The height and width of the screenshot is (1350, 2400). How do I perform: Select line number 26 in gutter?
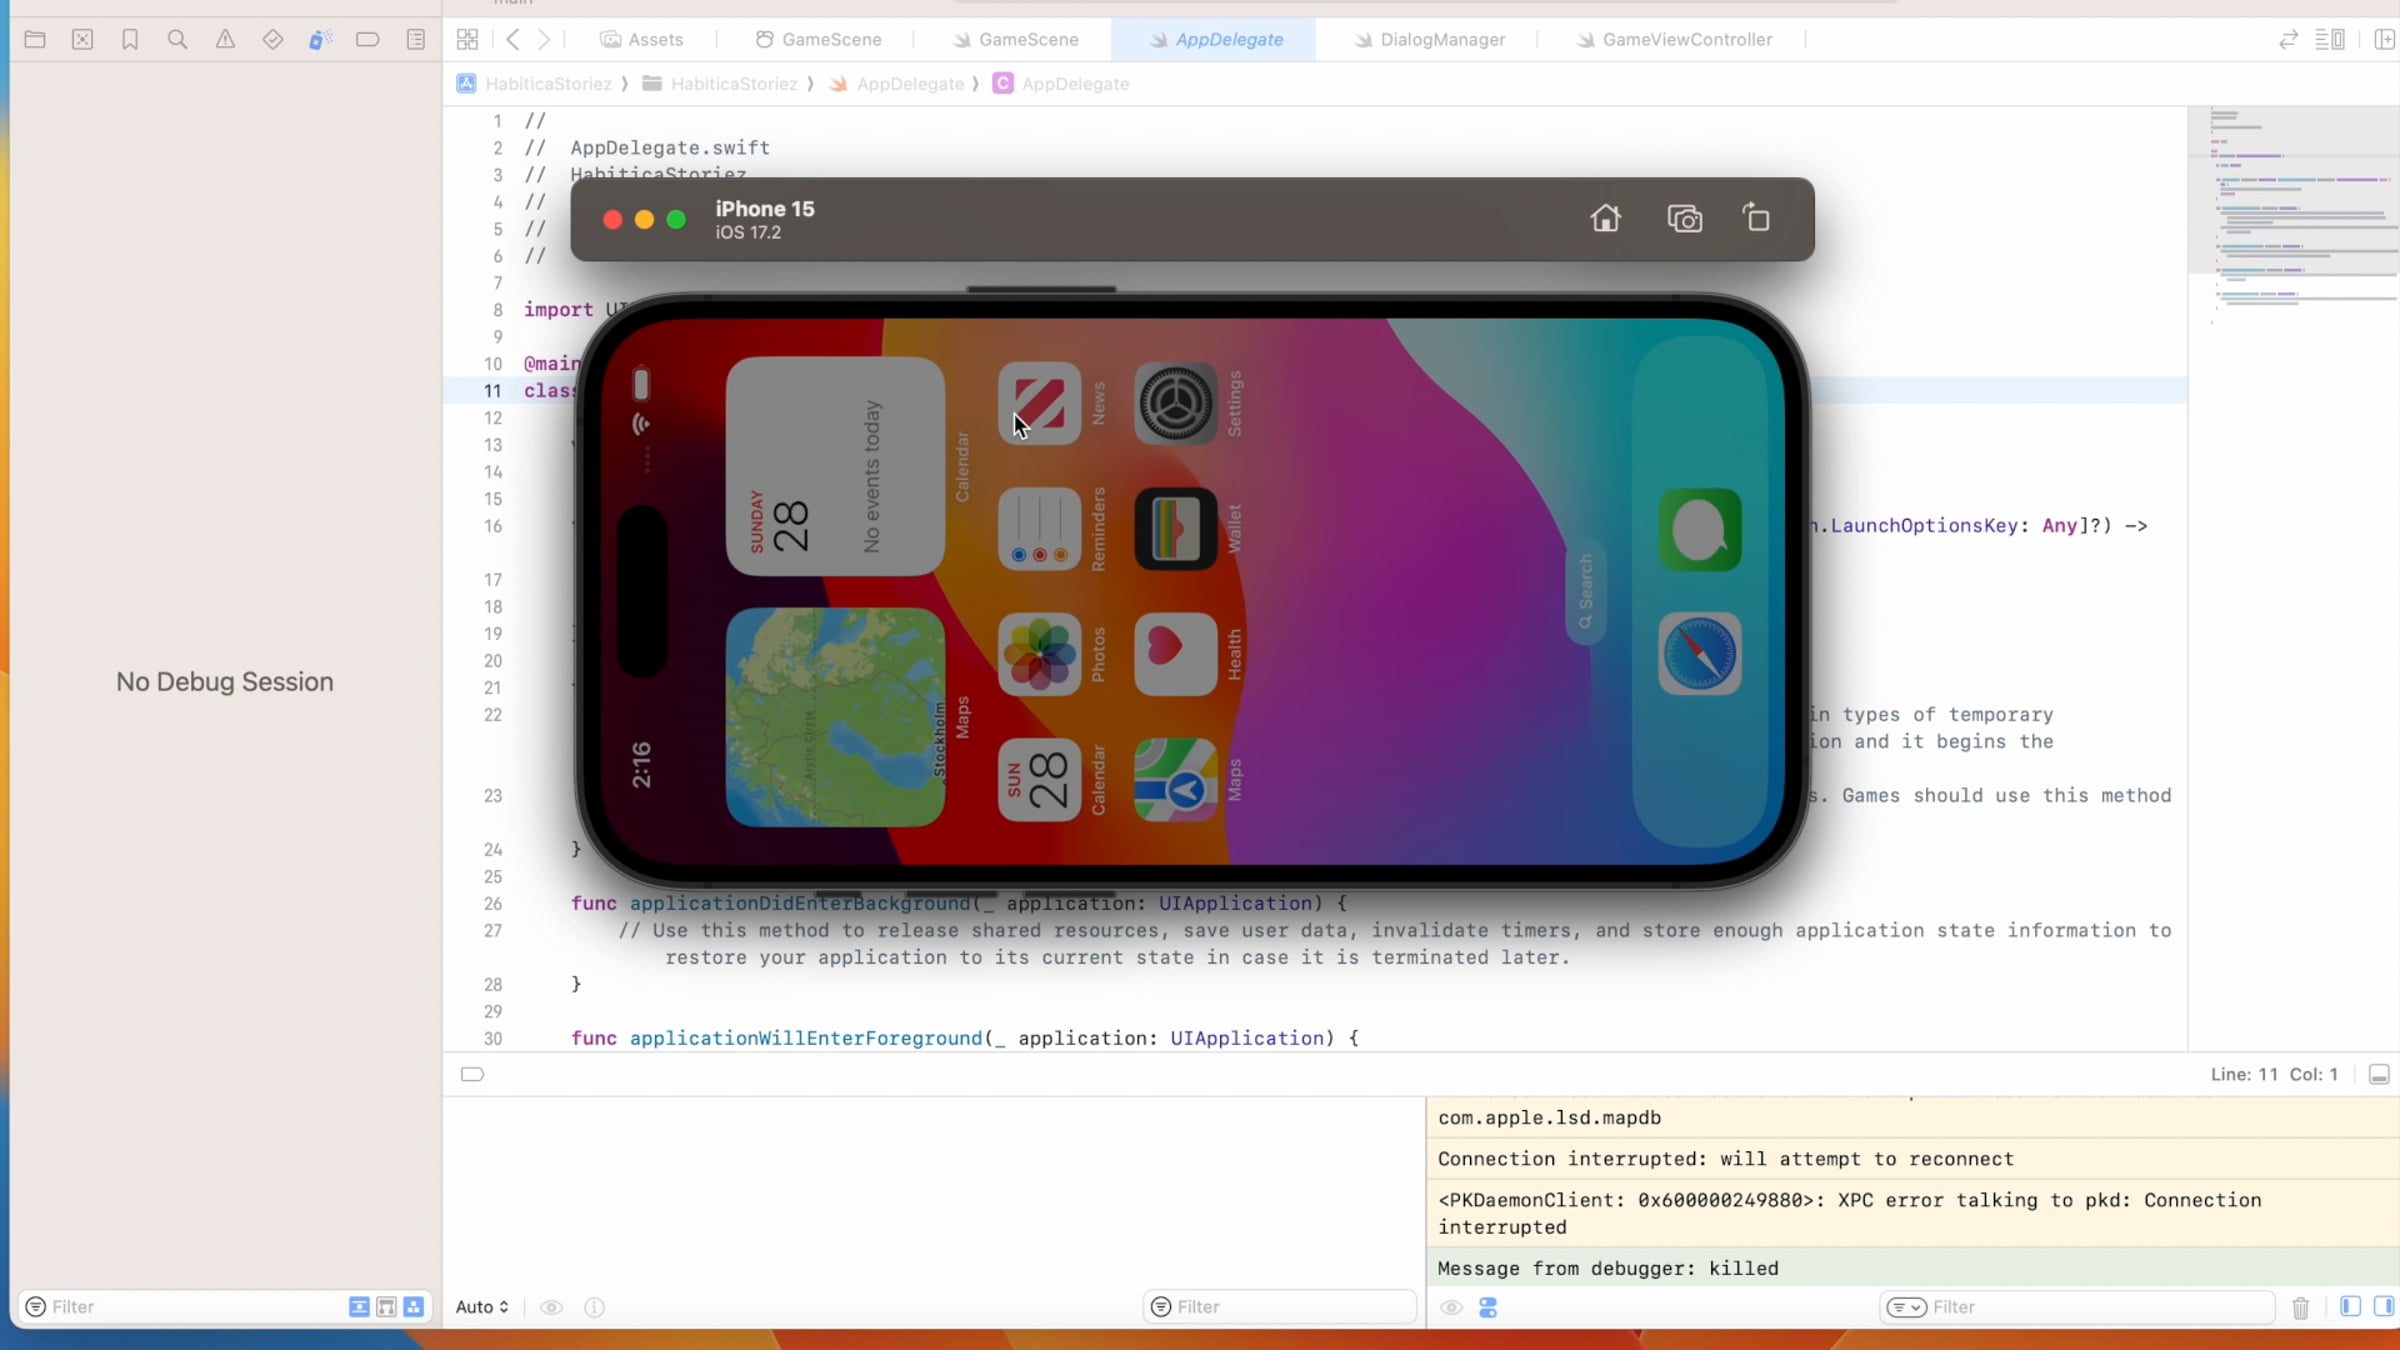493,904
